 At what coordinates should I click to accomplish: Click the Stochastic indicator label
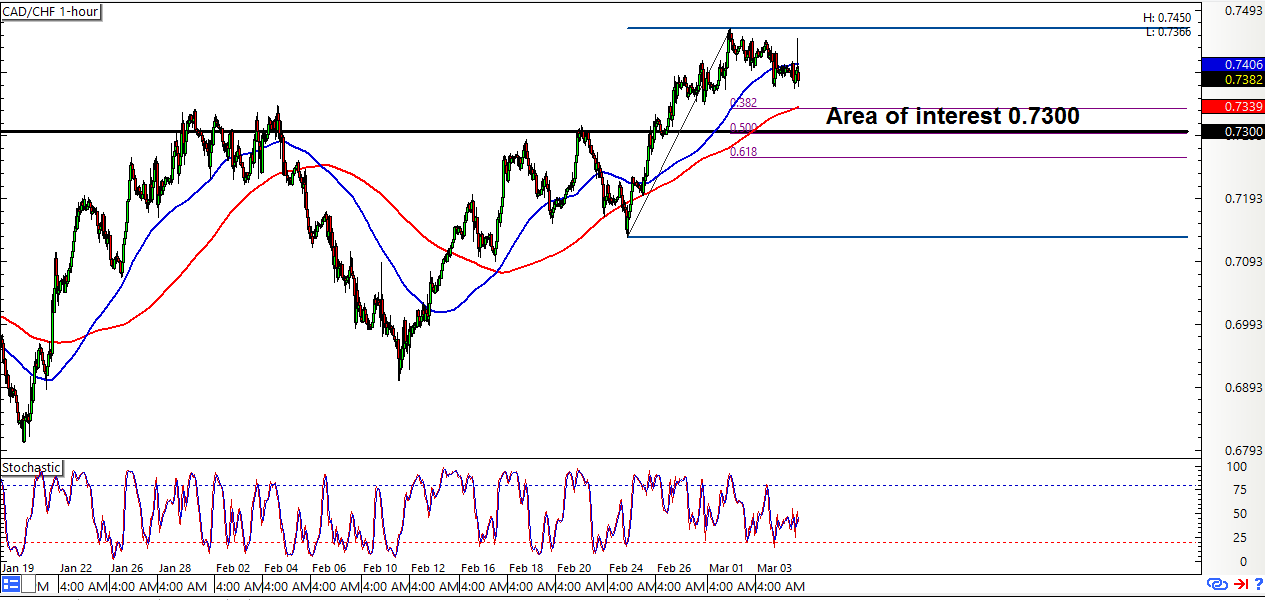[32, 468]
